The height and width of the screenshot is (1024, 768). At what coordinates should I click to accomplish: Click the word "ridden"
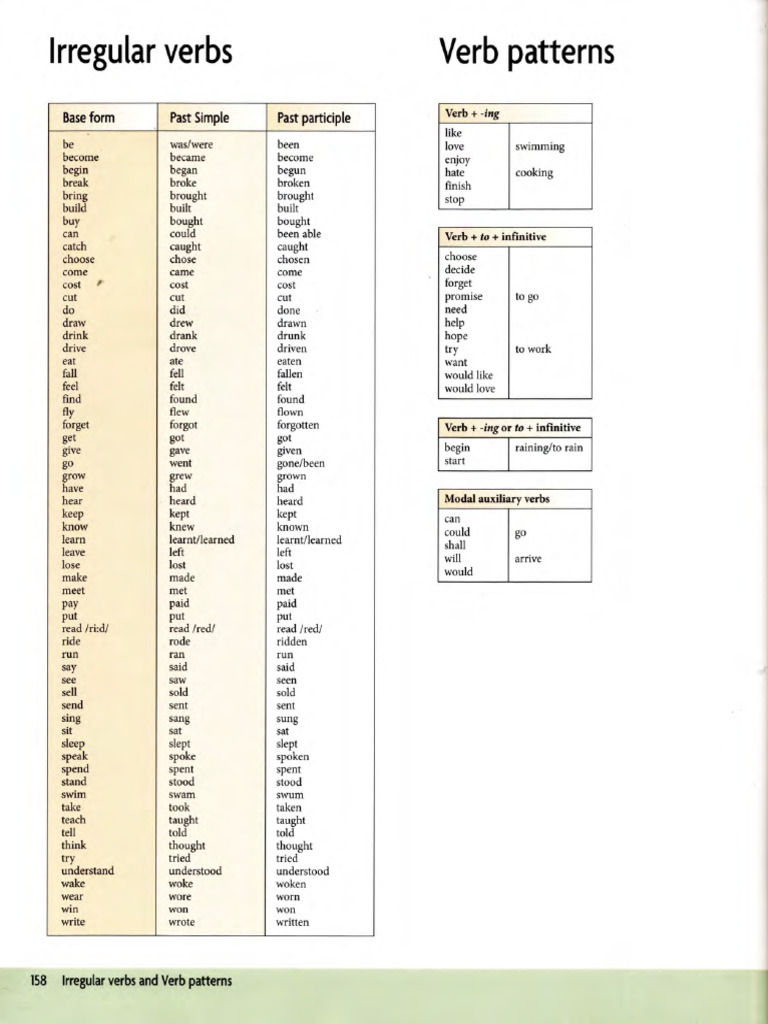(292, 642)
